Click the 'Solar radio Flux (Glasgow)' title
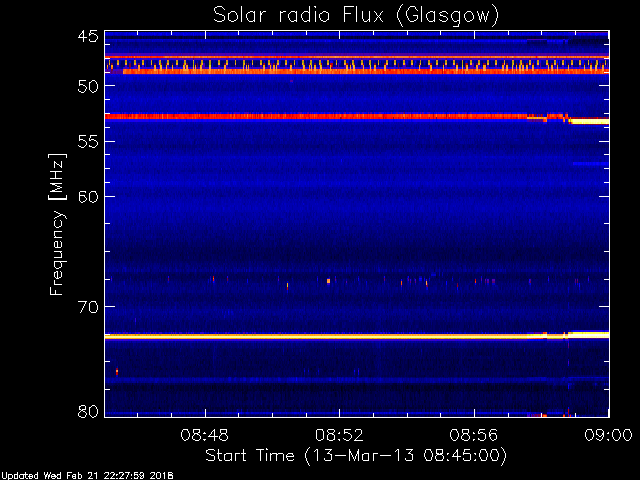The width and height of the screenshot is (640, 480). 356,16
